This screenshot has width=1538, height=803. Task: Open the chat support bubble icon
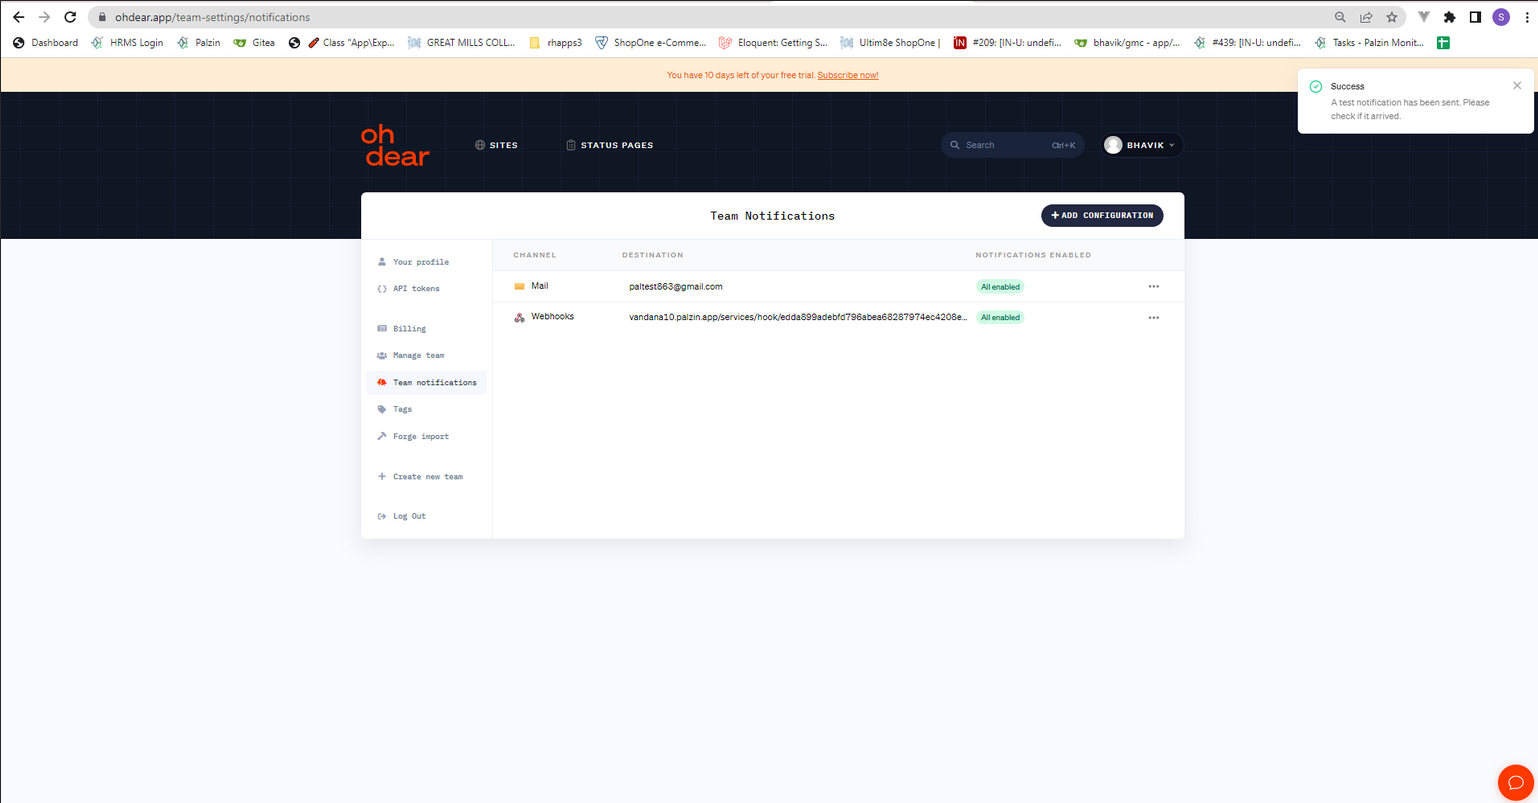click(1516, 782)
